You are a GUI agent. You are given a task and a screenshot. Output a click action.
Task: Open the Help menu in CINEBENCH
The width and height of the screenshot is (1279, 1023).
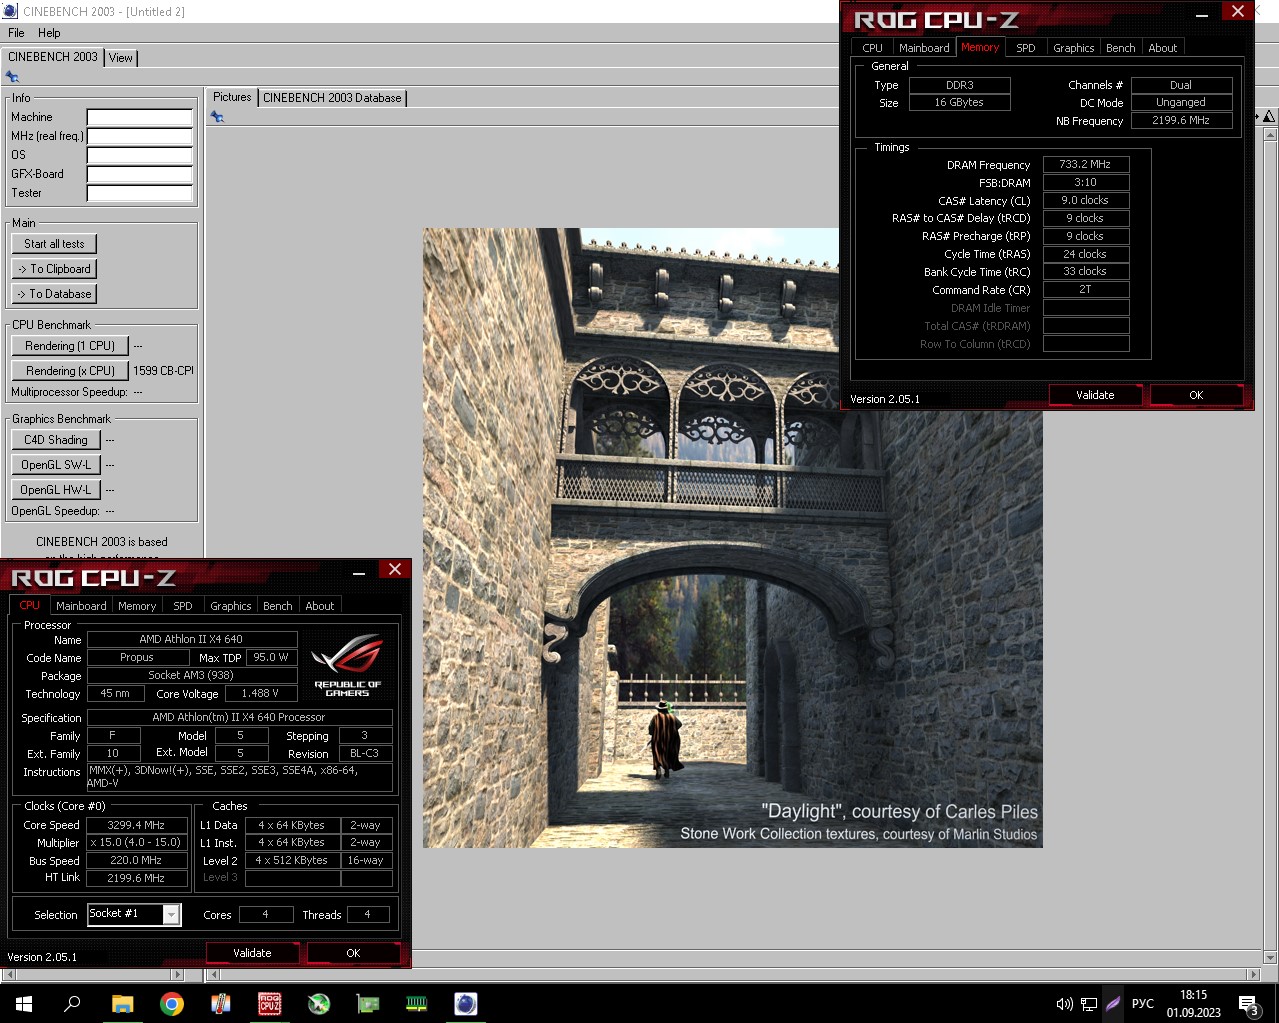click(49, 33)
